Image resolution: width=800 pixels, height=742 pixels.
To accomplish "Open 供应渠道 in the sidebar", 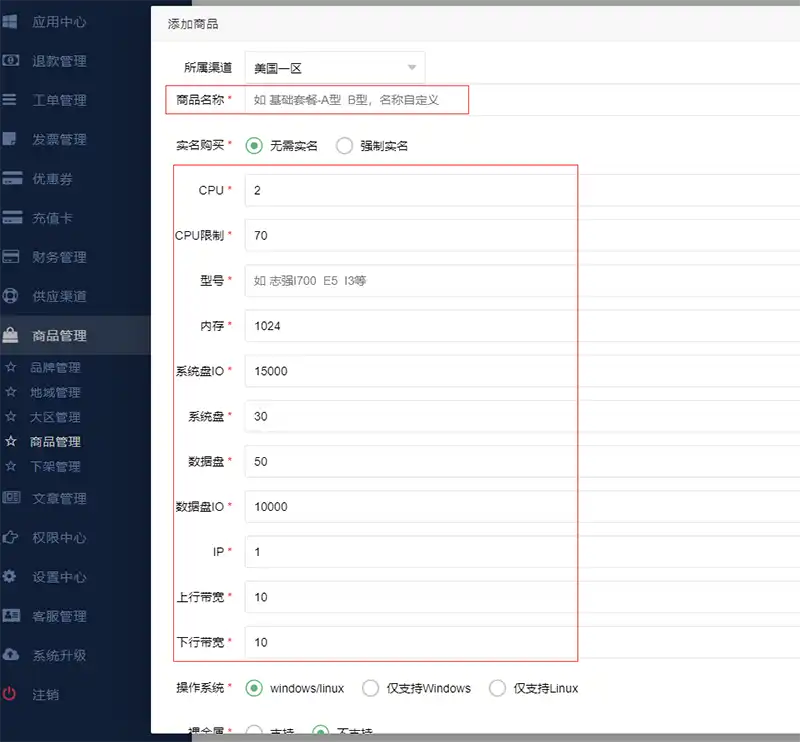I will (59, 296).
